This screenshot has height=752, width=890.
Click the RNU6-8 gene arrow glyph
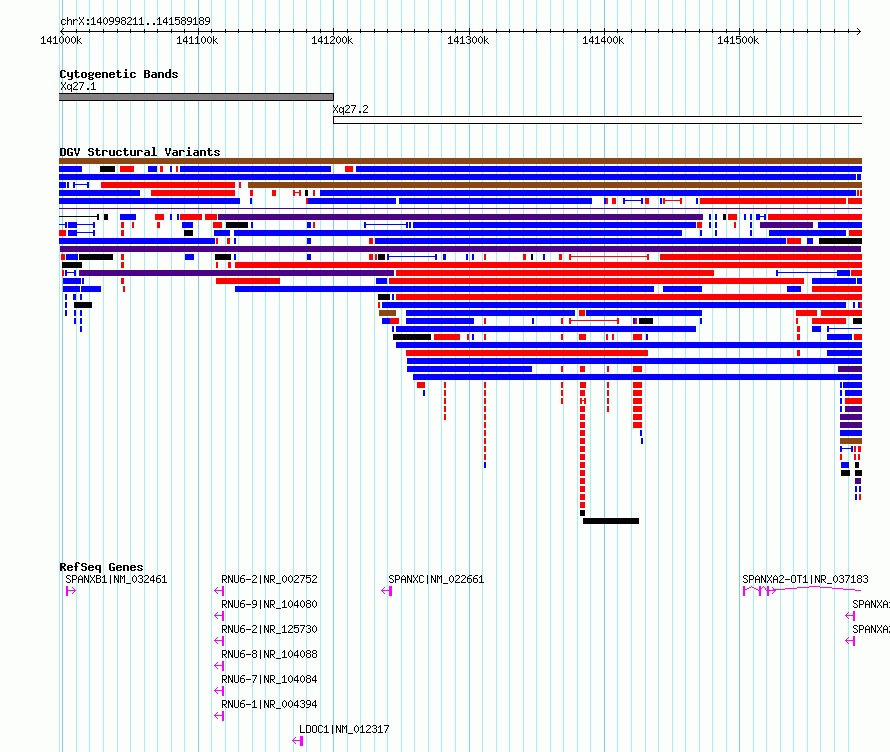(x=219, y=666)
